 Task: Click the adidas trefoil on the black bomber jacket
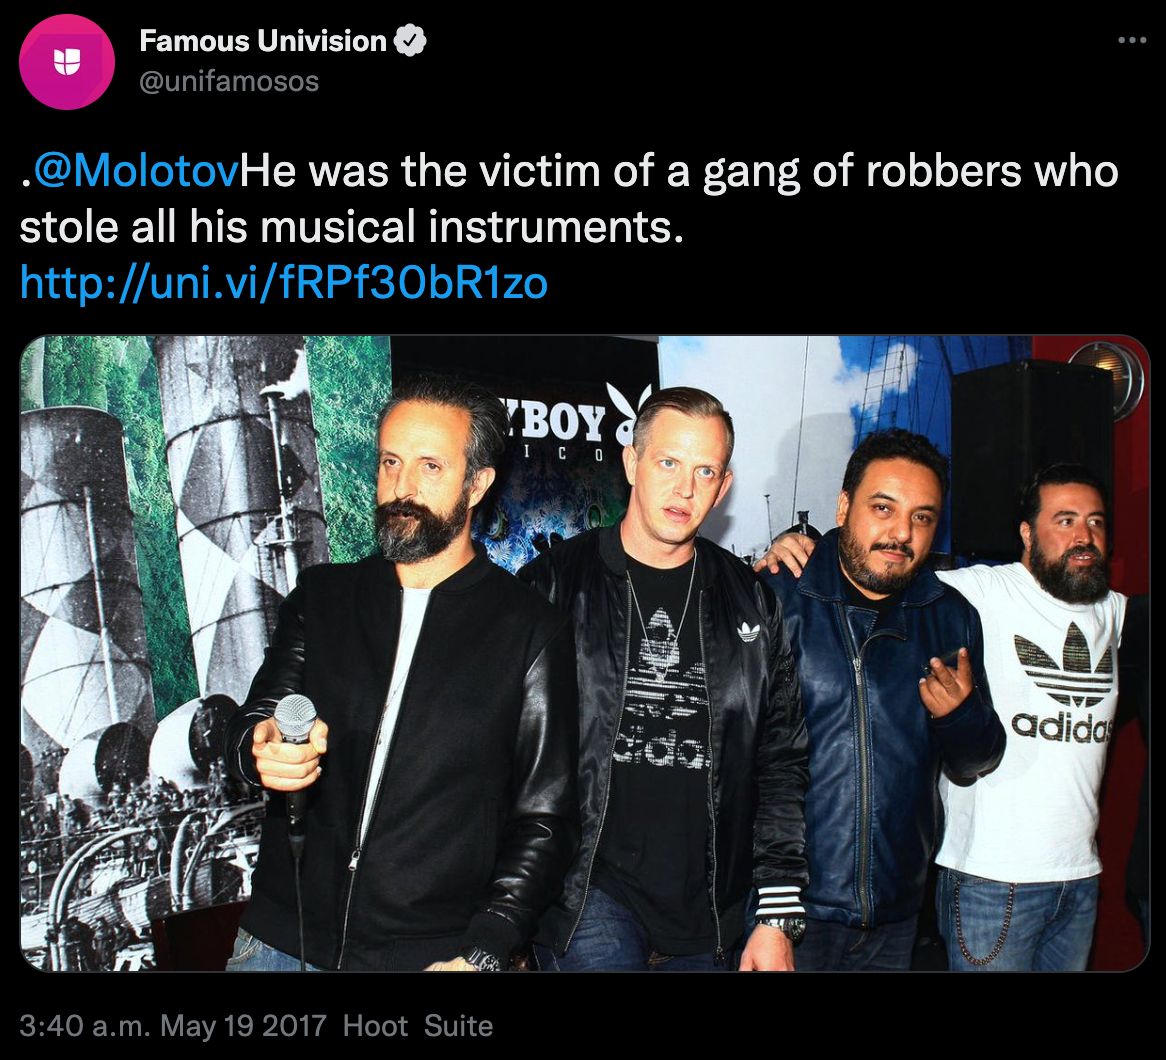pos(748,632)
